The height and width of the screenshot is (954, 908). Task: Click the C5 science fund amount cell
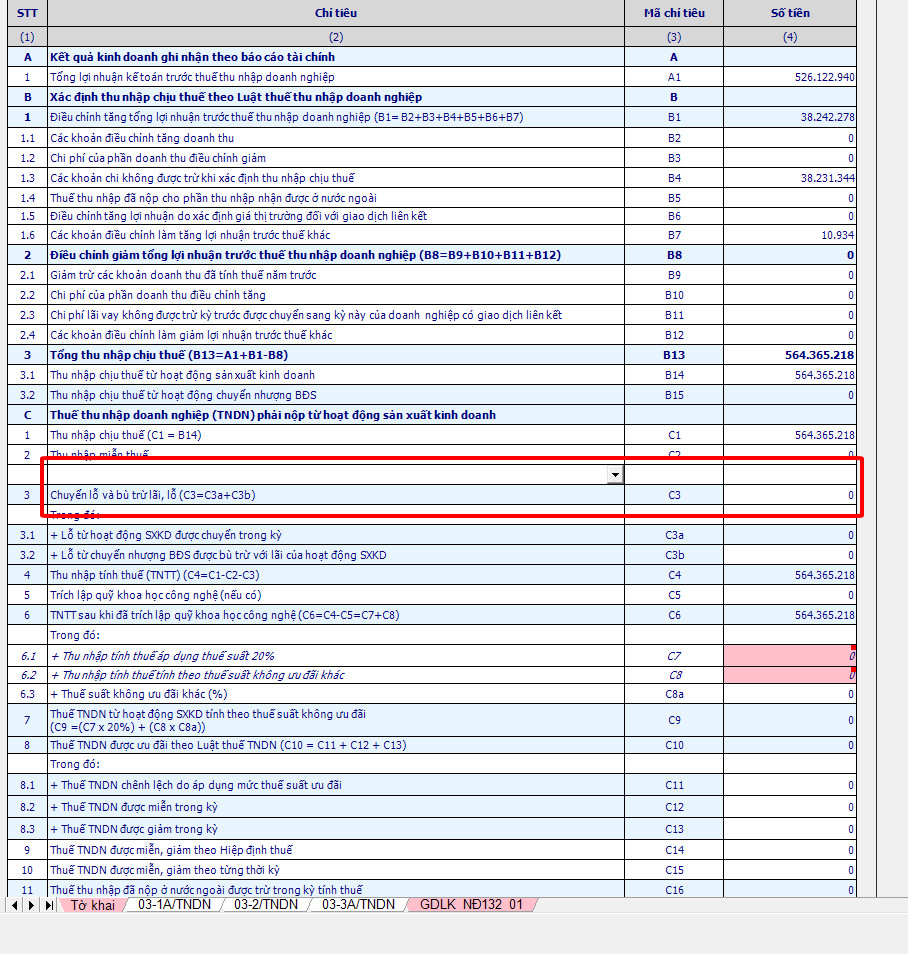click(789, 595)
